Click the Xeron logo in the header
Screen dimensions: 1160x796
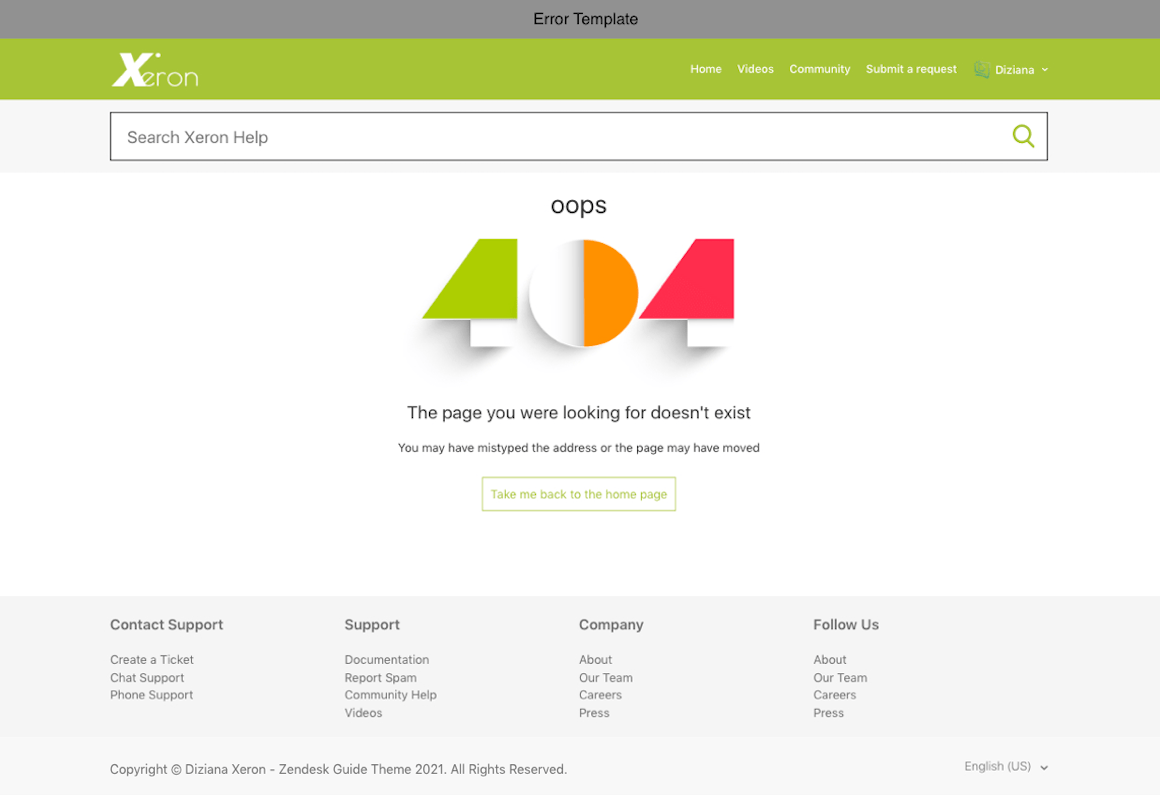[155, 70]
